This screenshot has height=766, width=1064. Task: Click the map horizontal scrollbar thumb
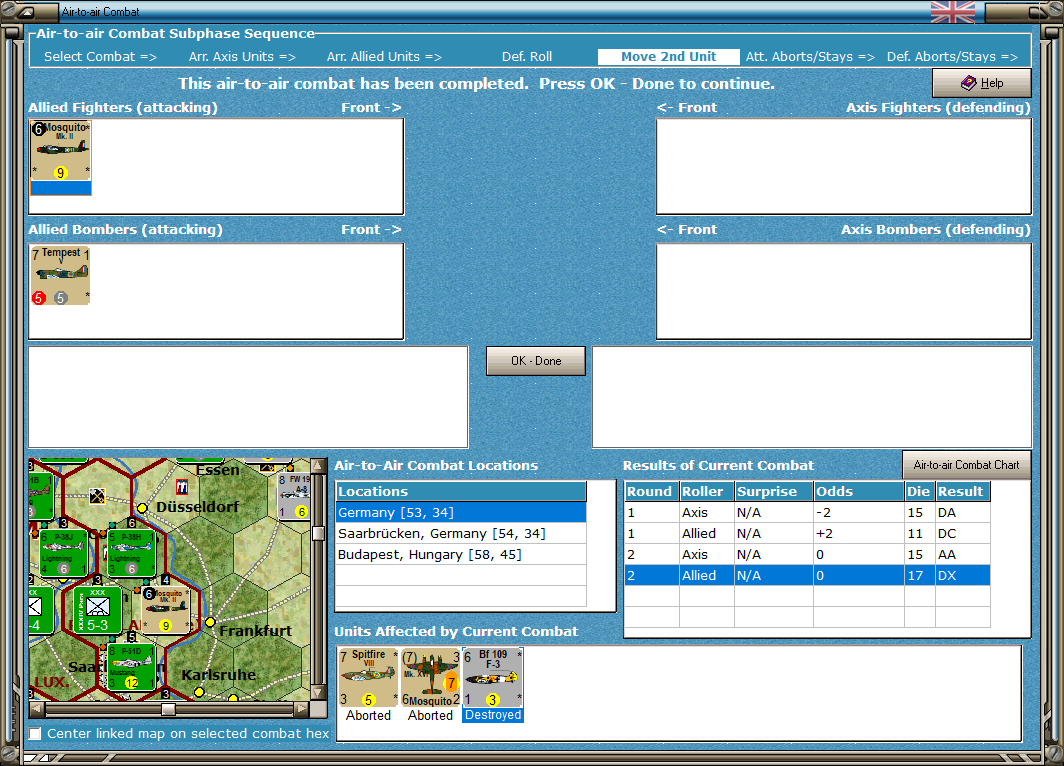pos(168,709)
